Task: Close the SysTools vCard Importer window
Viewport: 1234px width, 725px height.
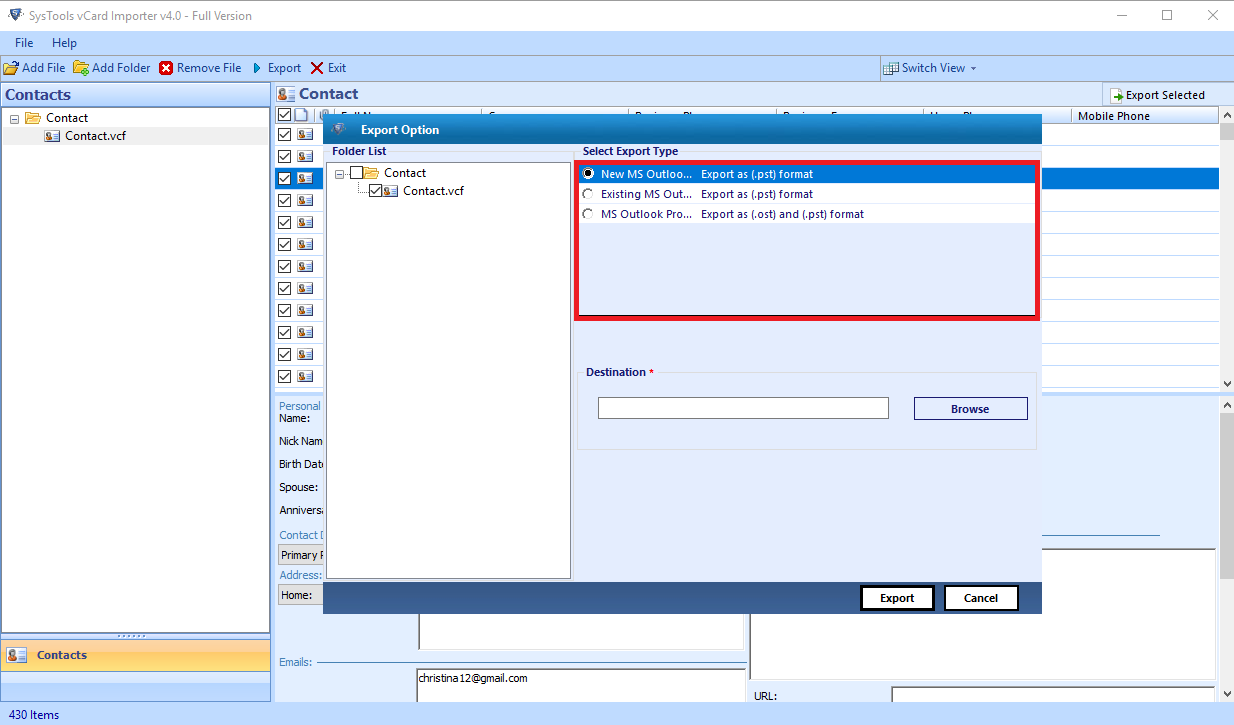Action: tap(1211, 15)
